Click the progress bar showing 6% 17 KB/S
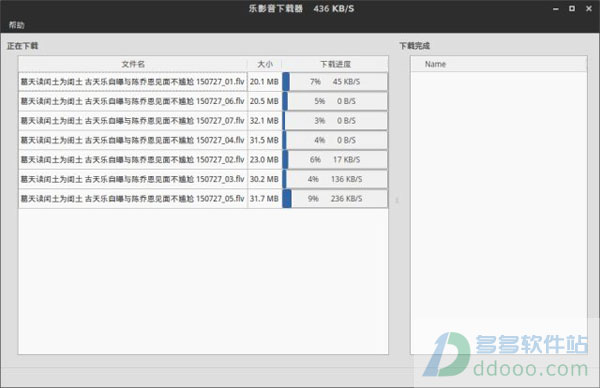This screenshot has width=600, height=388. pos(335,160)
